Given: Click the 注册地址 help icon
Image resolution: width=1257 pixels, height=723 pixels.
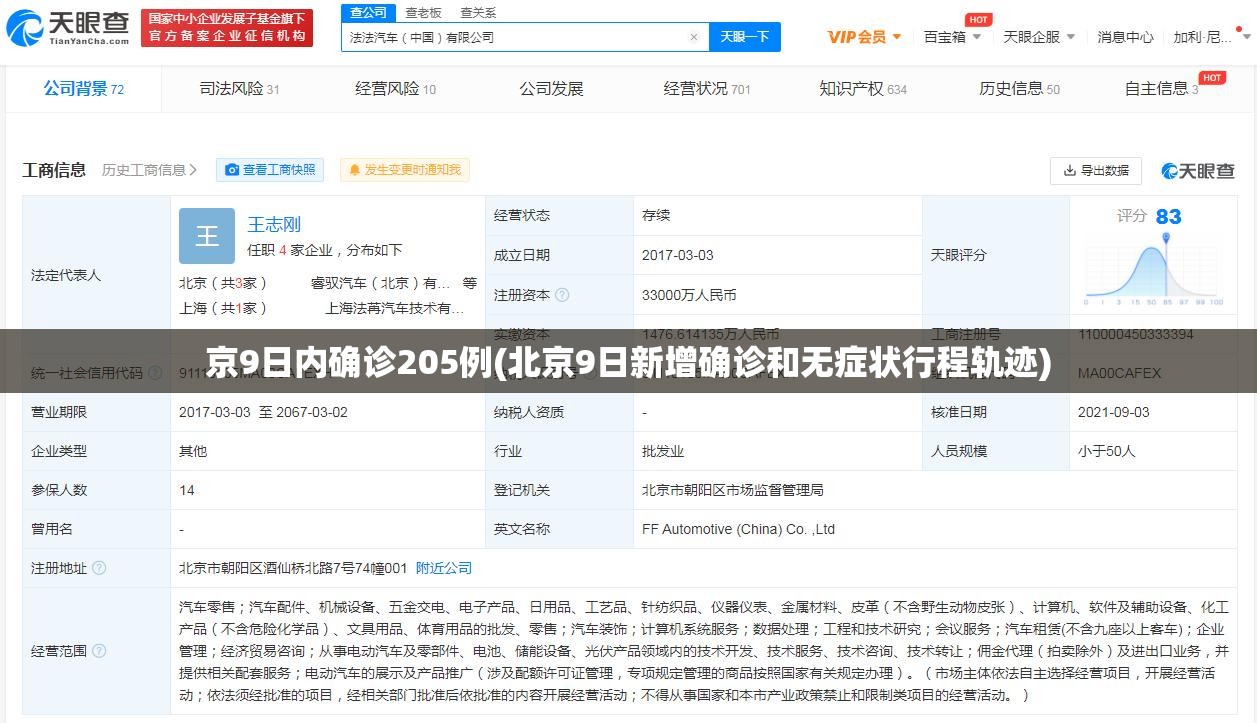Looking at the screenshot, I should 99,568.
